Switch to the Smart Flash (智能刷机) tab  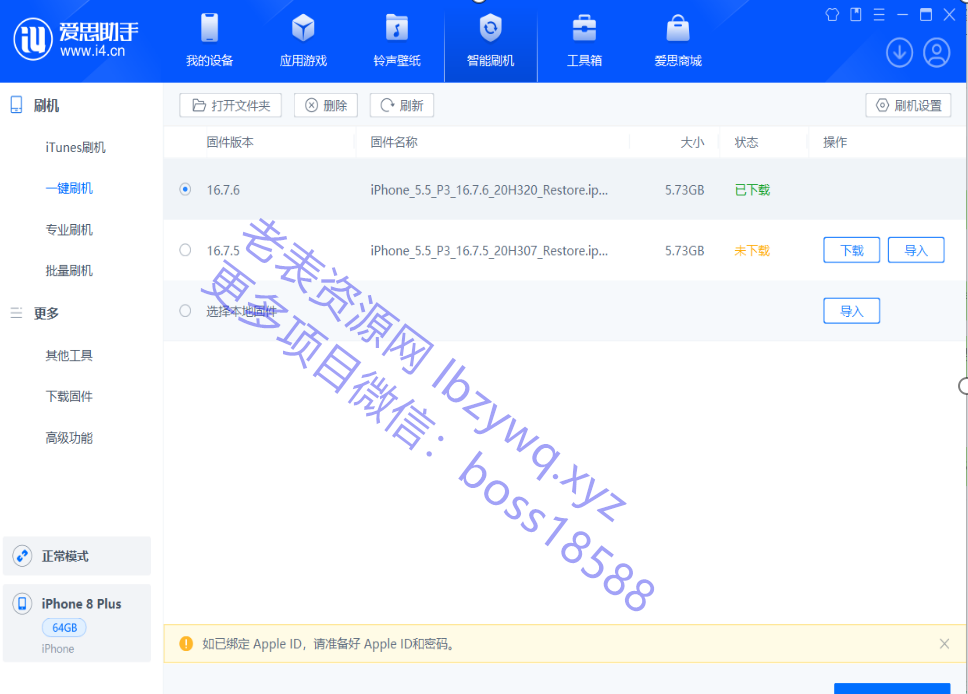click(490, 41)
